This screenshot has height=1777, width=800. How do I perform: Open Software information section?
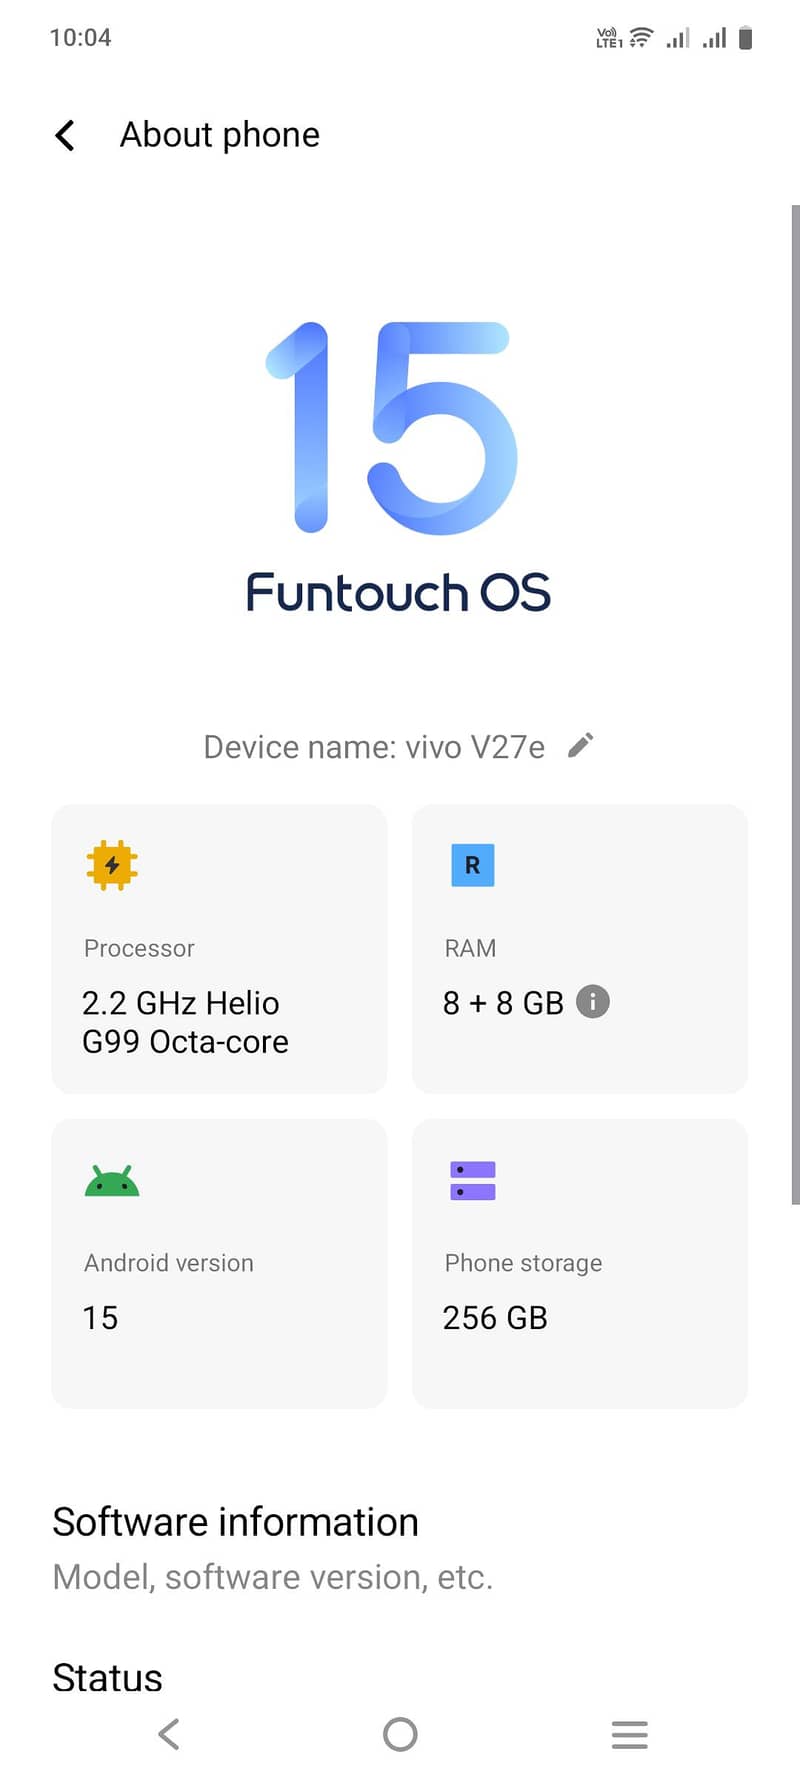pos(400,1548)
